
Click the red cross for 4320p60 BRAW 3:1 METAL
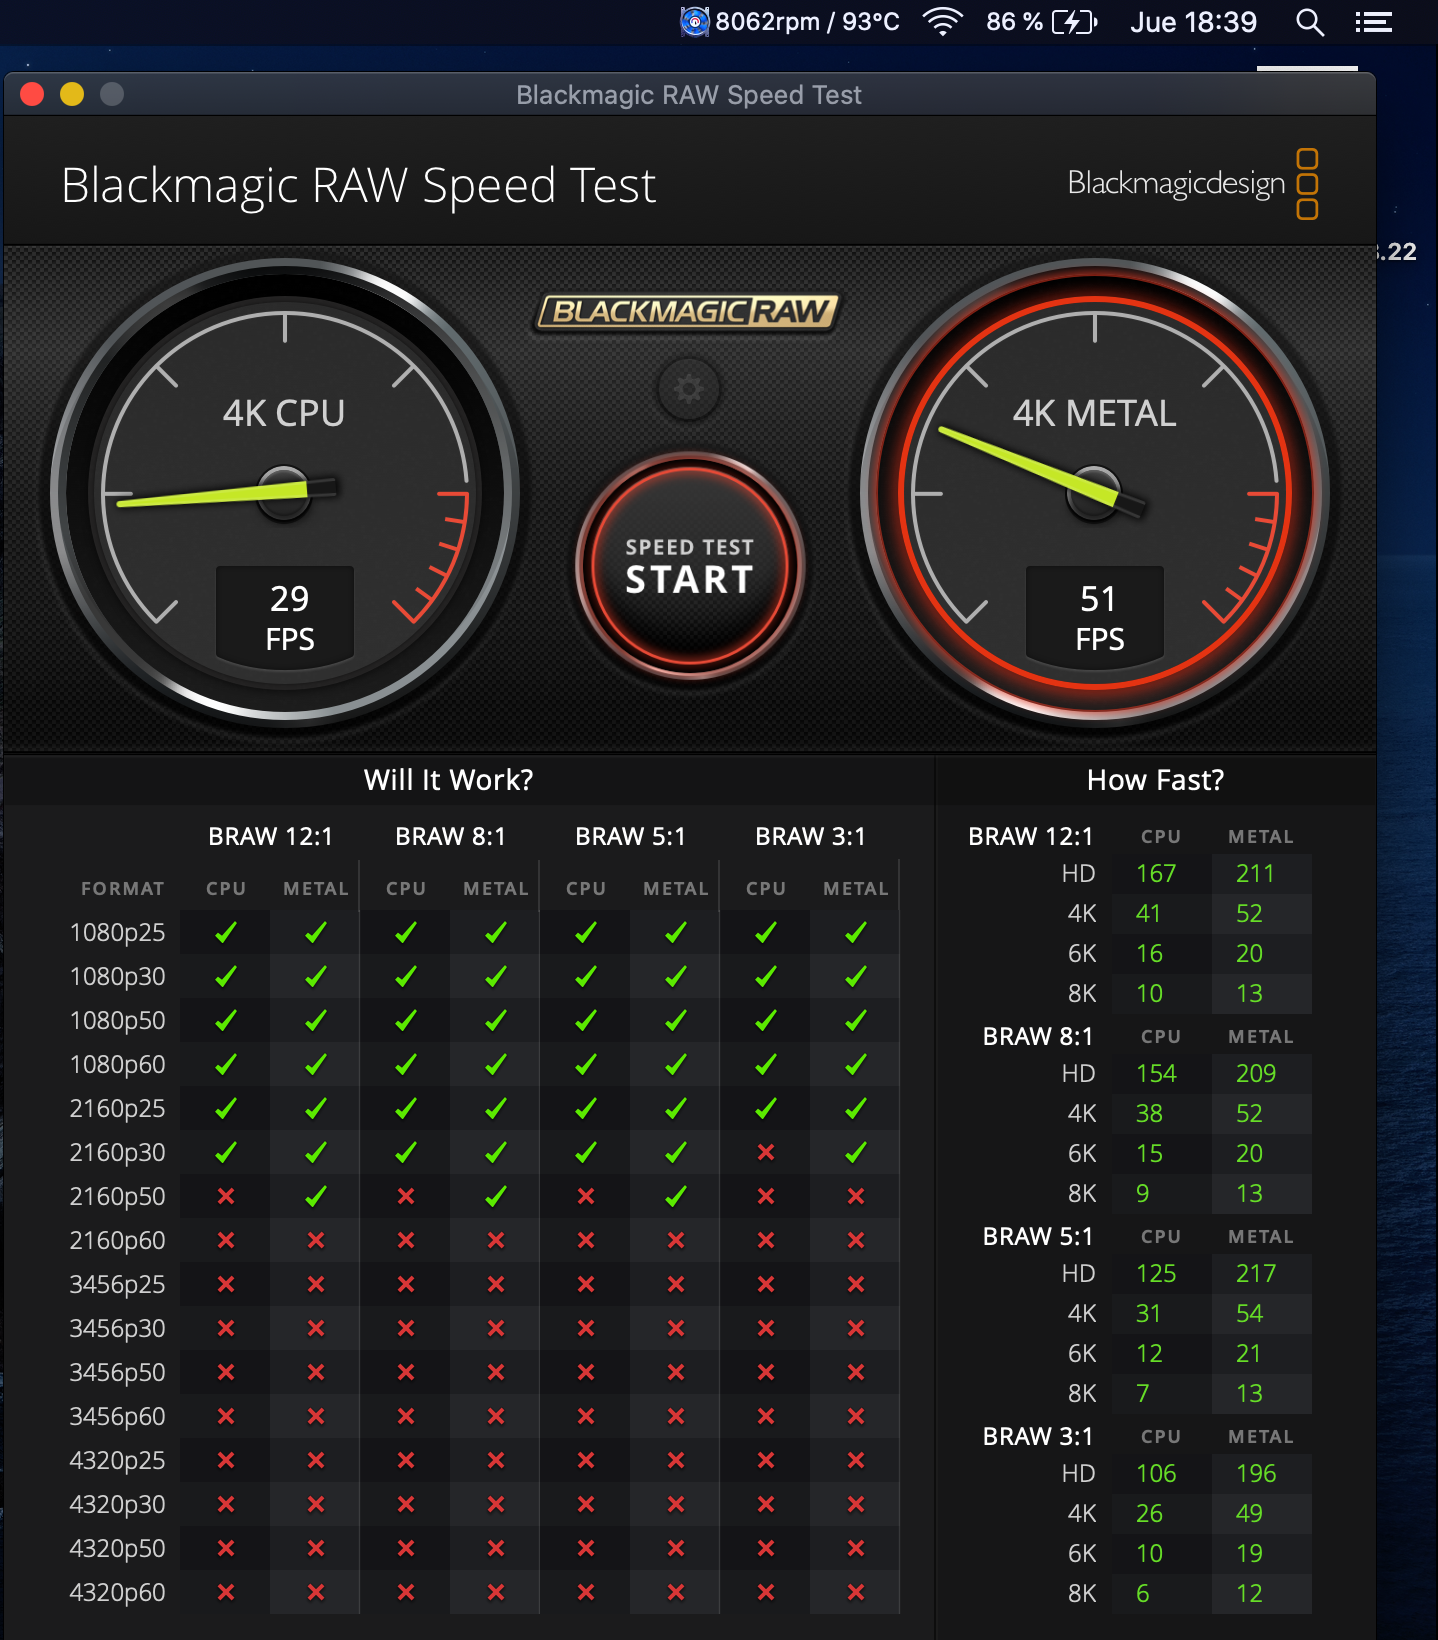[x=856, y=1592]
